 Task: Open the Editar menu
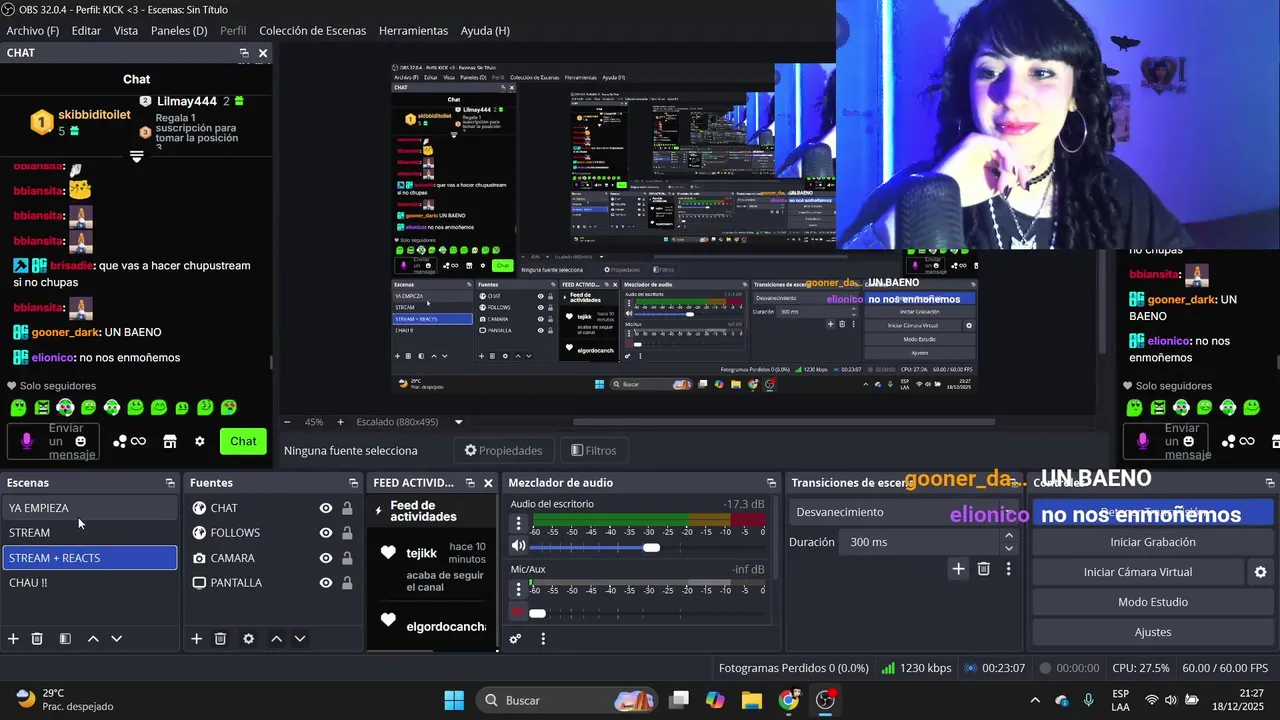[x=86, y=31]
